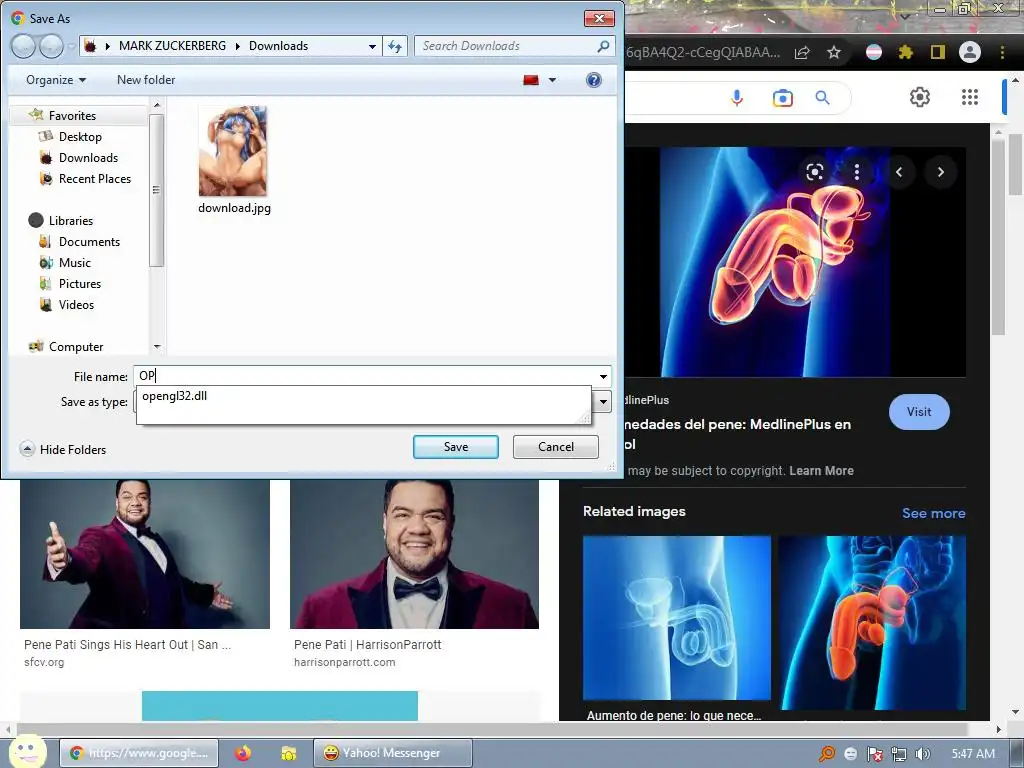
Task: Open the Chrome Extensions puzzle icon
Action: pyautogui.click(x=905, y=52)
